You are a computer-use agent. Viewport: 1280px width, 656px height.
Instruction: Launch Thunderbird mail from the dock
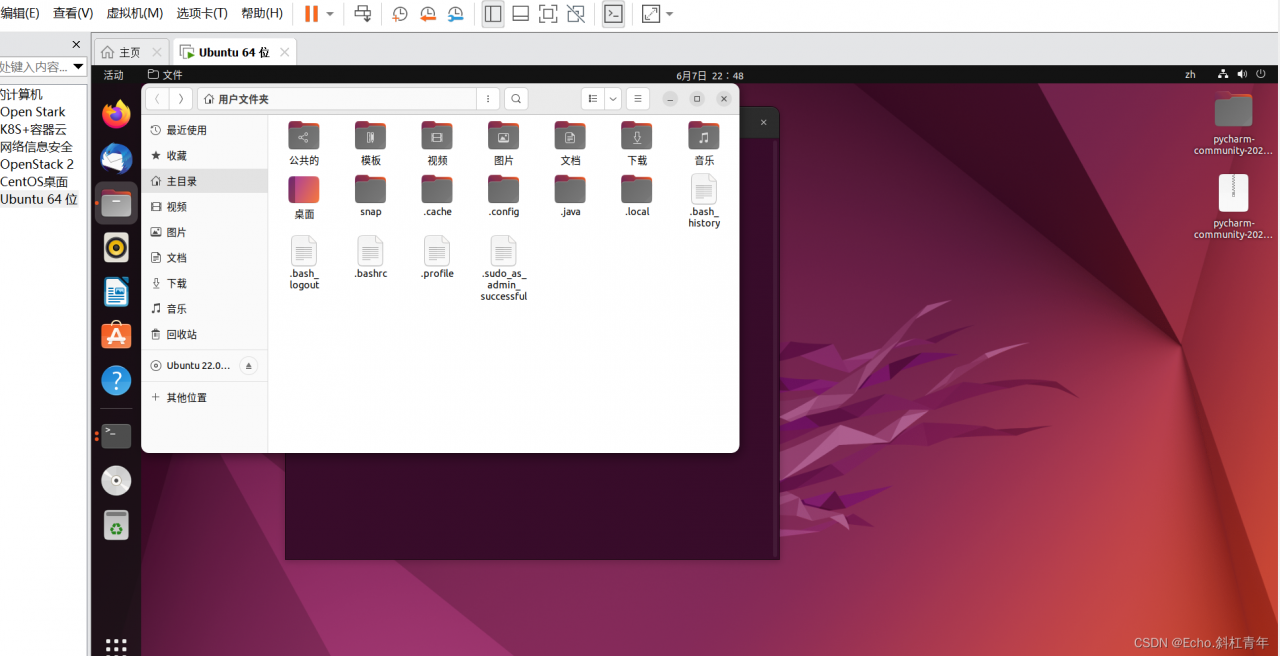(x=116, y=158)
